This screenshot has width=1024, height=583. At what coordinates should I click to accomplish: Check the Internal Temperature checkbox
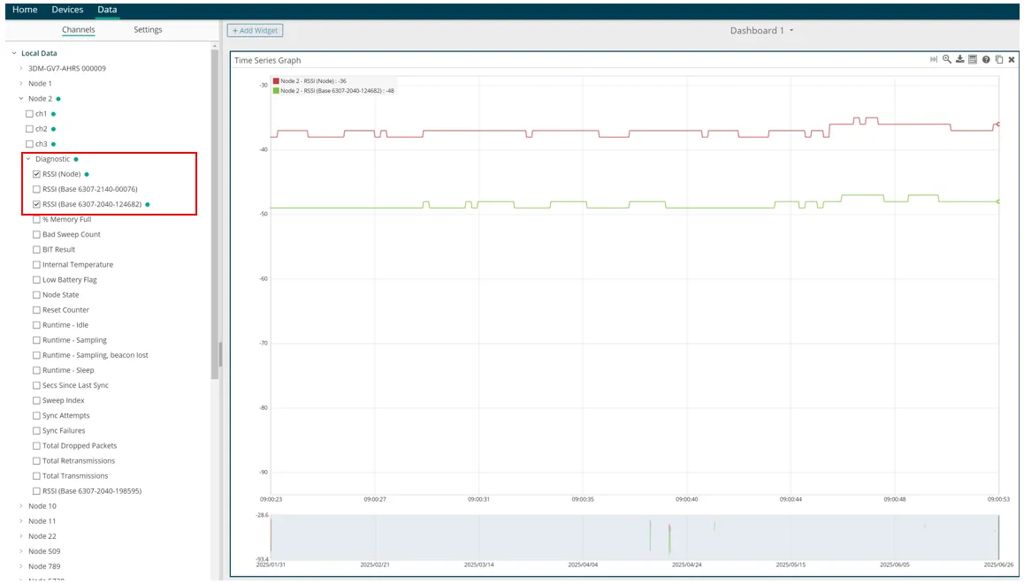(x=37, y=265)
